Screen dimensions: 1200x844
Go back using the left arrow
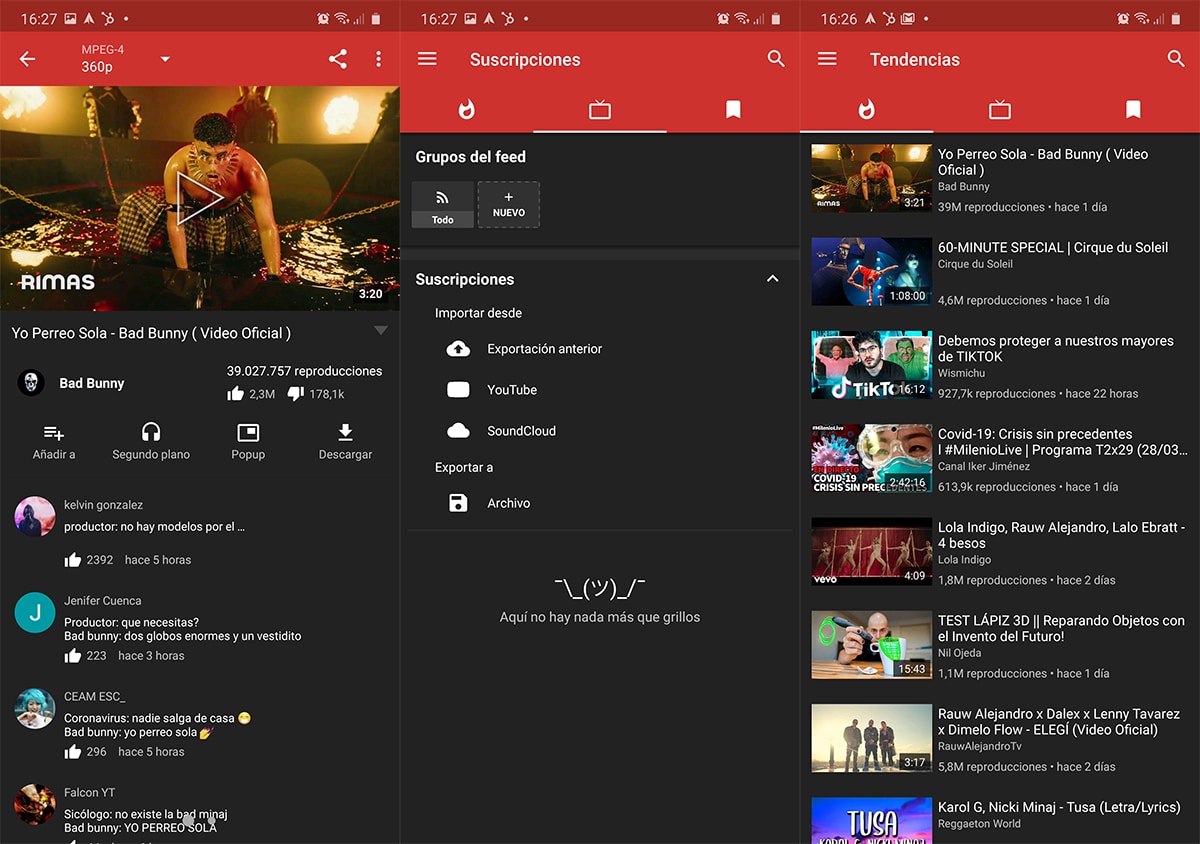pyautogui.click(x=27, y=59)
